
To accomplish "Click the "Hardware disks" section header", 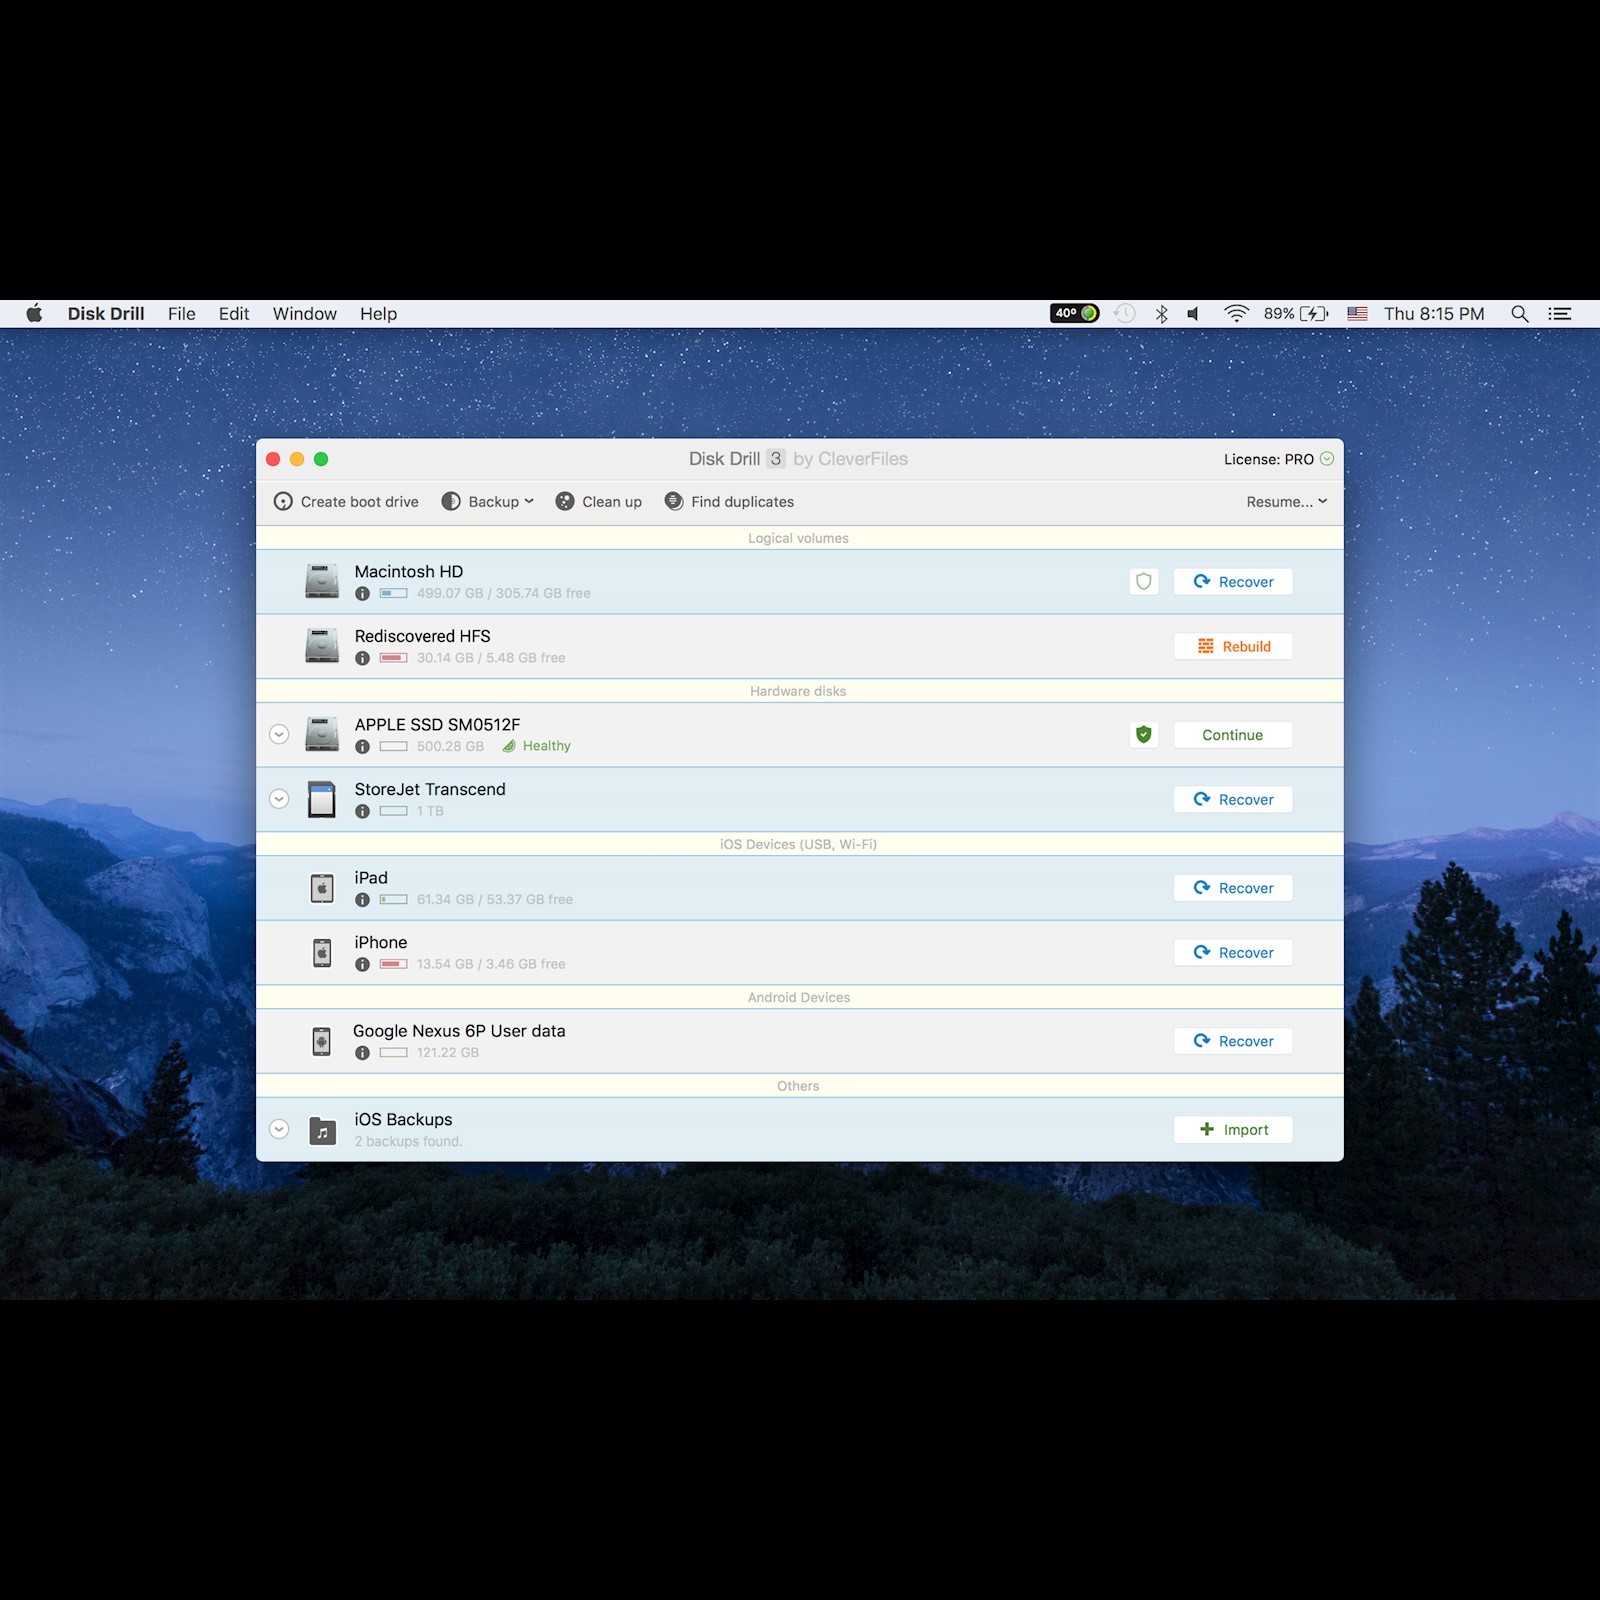I will point(799,691).
